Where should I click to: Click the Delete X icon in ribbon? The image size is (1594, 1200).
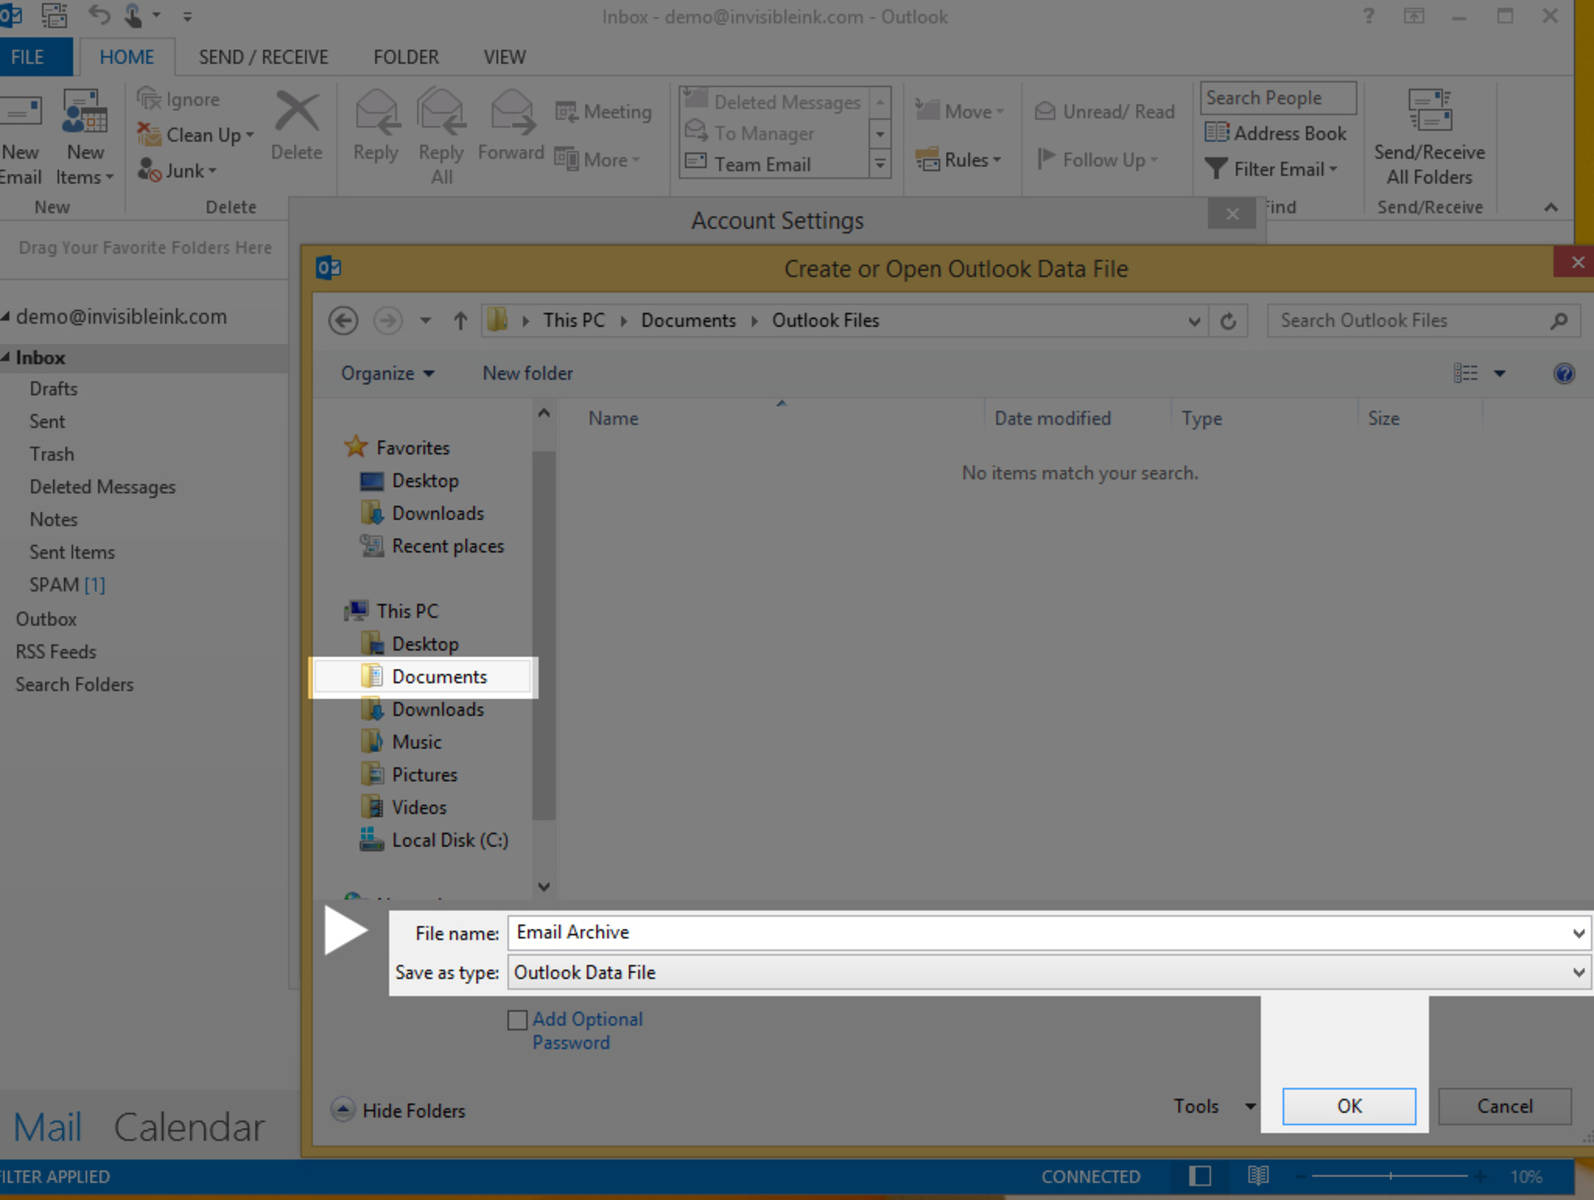tap(297, 112)
